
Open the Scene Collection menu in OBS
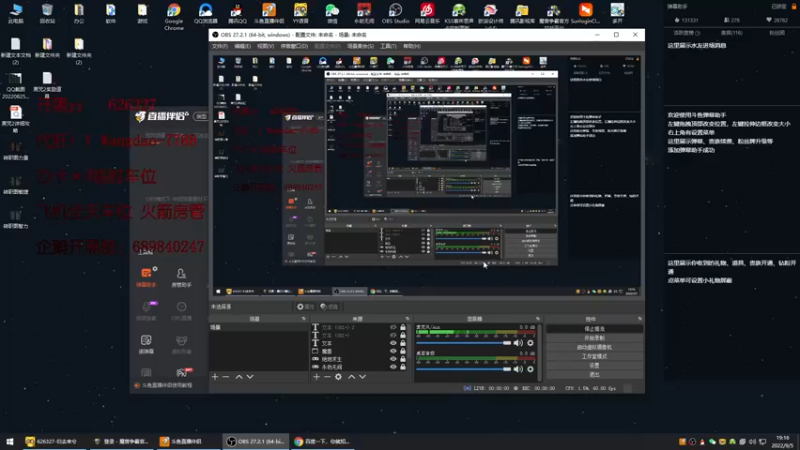click(x=360, y=46)
